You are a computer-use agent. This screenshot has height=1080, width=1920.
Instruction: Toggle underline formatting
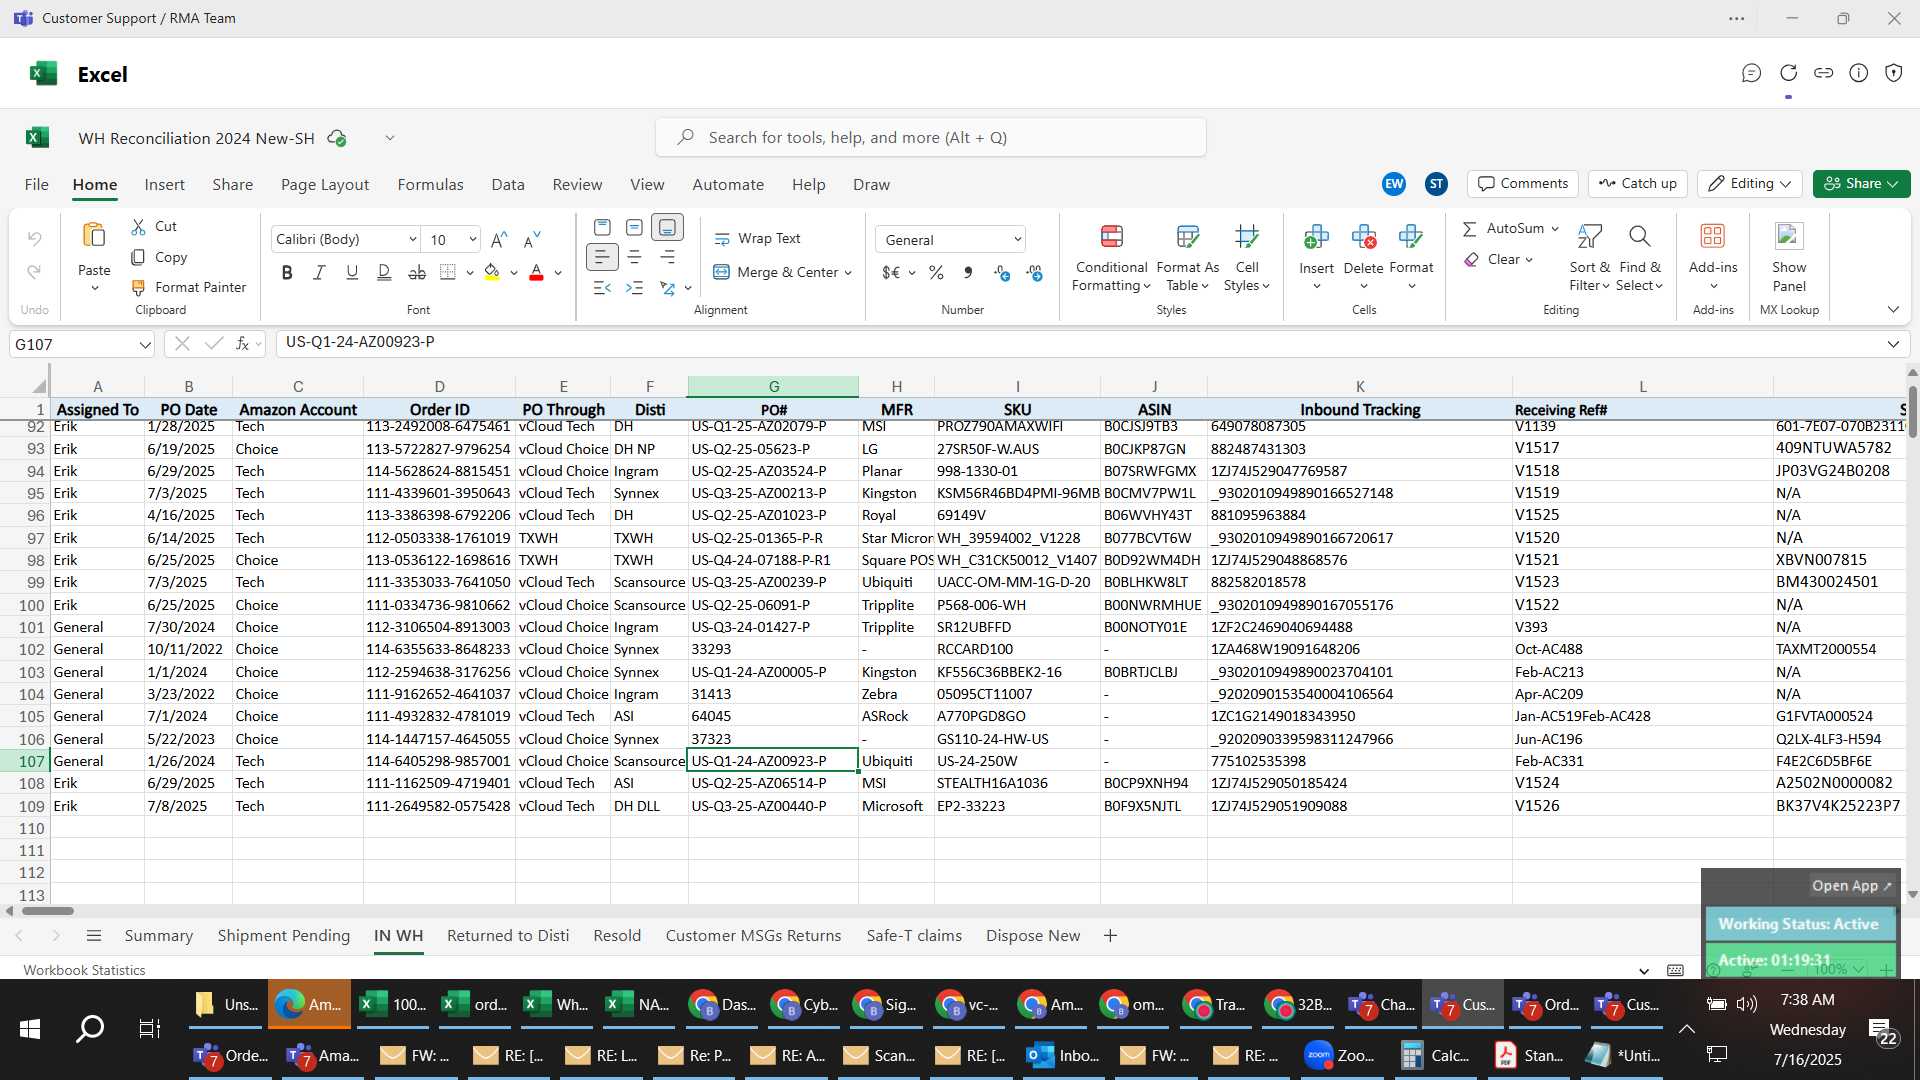click(351, 272)
